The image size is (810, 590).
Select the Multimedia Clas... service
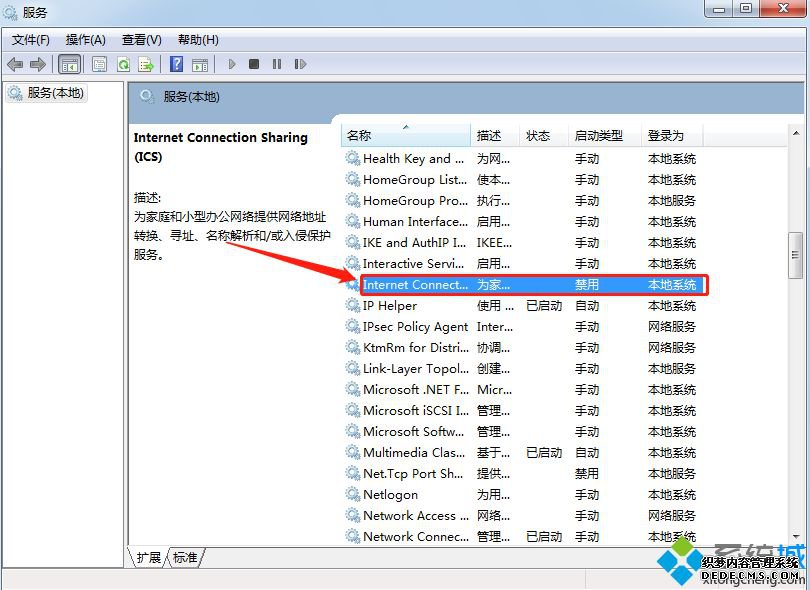(x=522, y=453)
